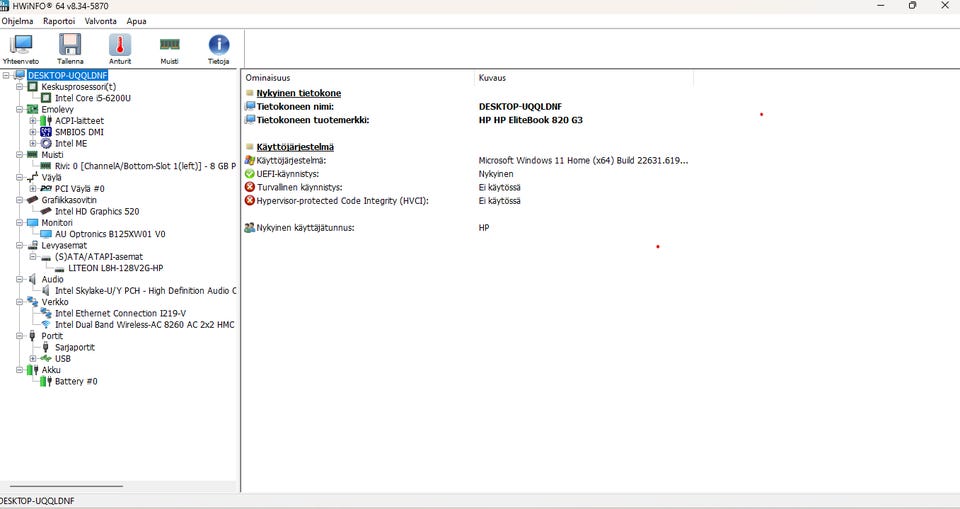Open the Apua menu
This screenshot has width=960, height=509.
pos(137,21)
